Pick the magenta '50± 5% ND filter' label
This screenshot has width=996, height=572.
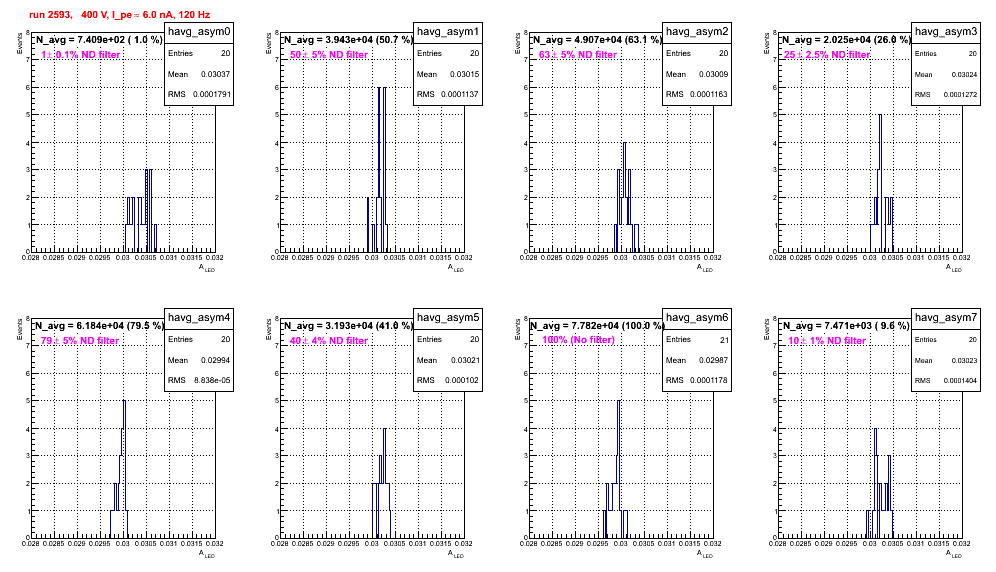click(x=329, y=55)
